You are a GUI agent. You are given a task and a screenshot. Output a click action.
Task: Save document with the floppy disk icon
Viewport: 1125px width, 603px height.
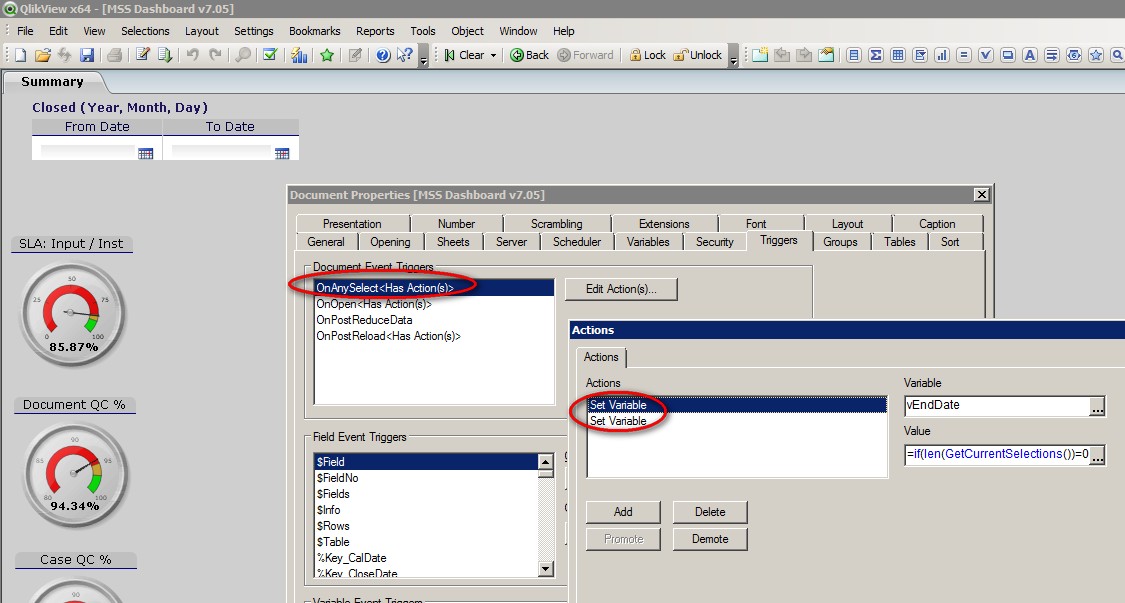click(87, 55)
